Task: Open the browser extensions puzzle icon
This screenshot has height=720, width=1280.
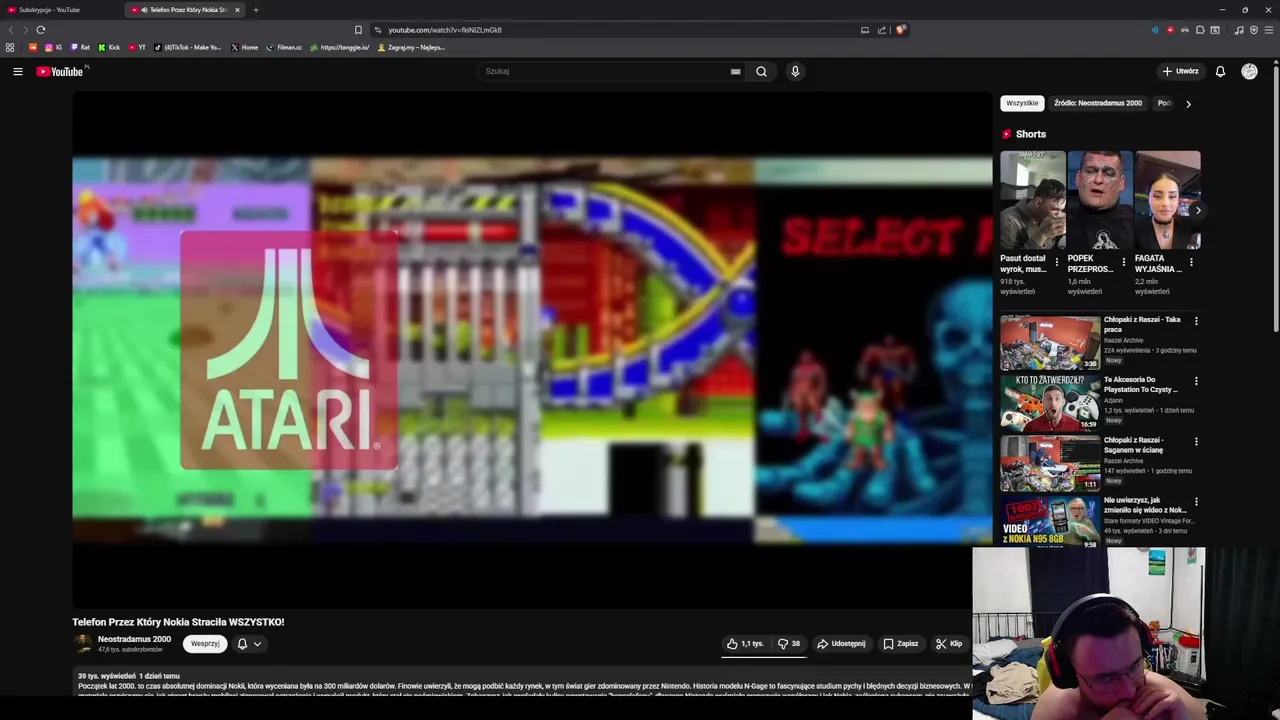Action: (x=1200, y=30)
